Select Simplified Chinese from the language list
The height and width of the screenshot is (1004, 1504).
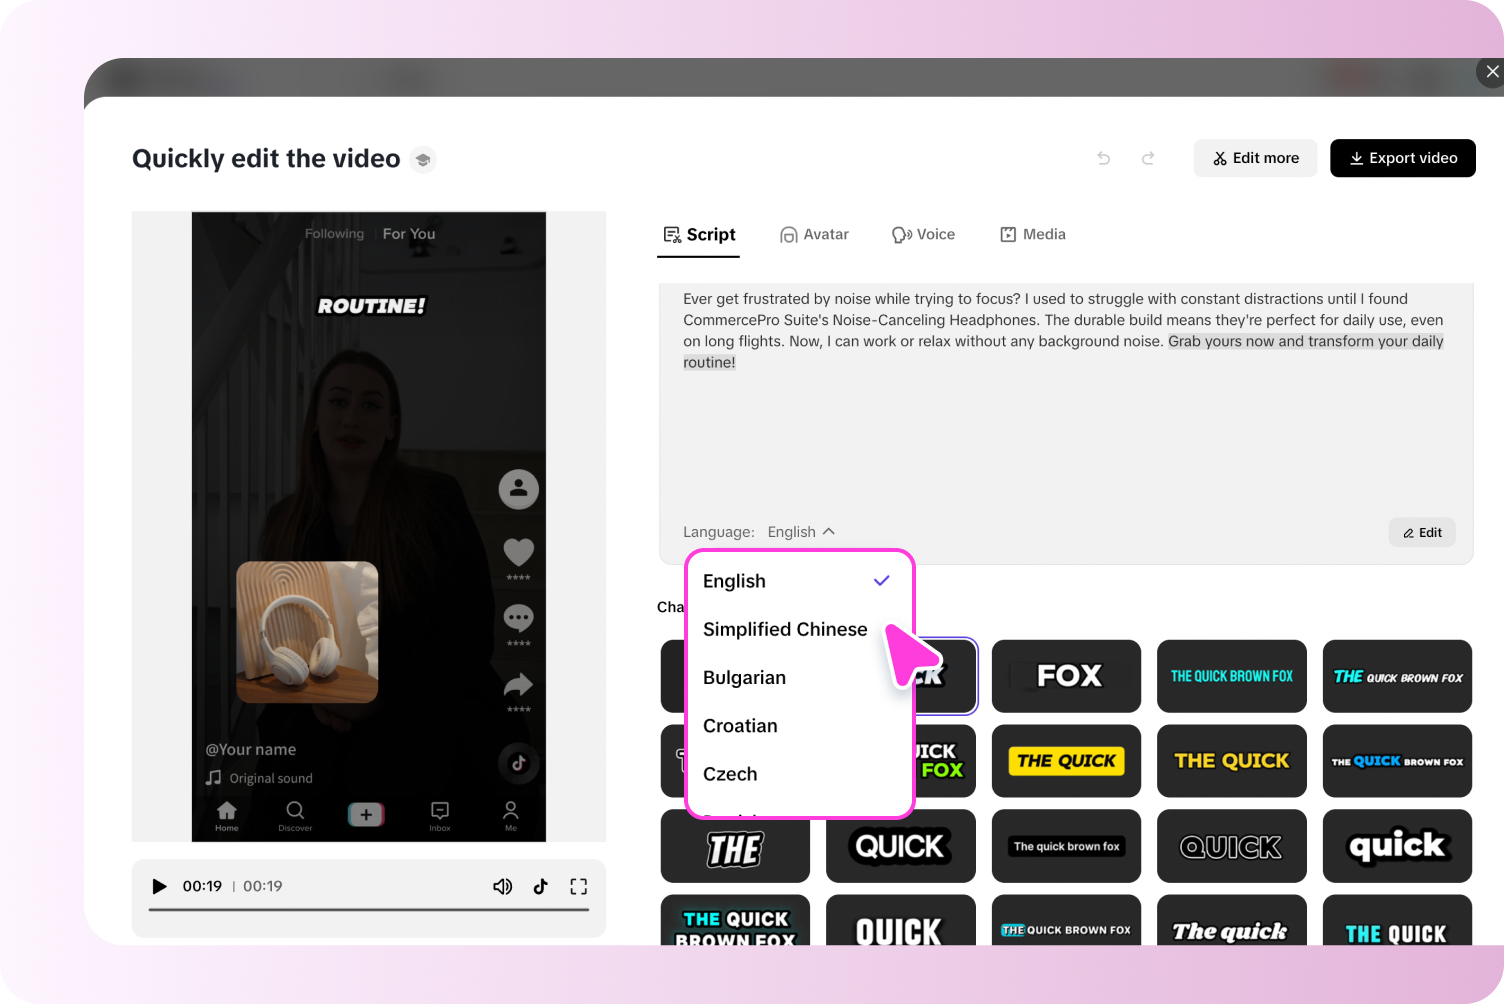[x=799, y=629]
